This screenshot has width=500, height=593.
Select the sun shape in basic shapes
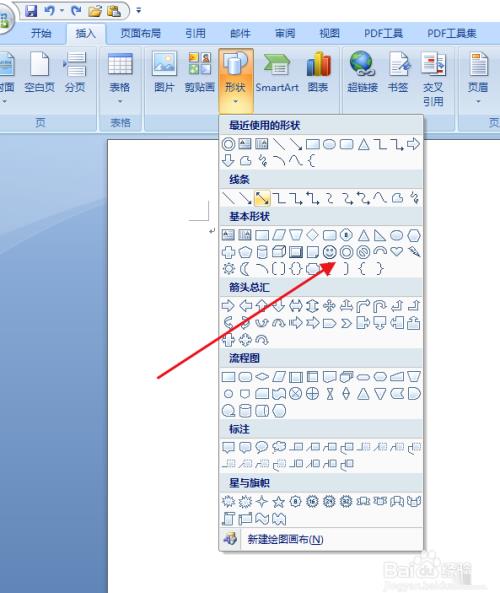pyautogui.click(x=228, y=269)
